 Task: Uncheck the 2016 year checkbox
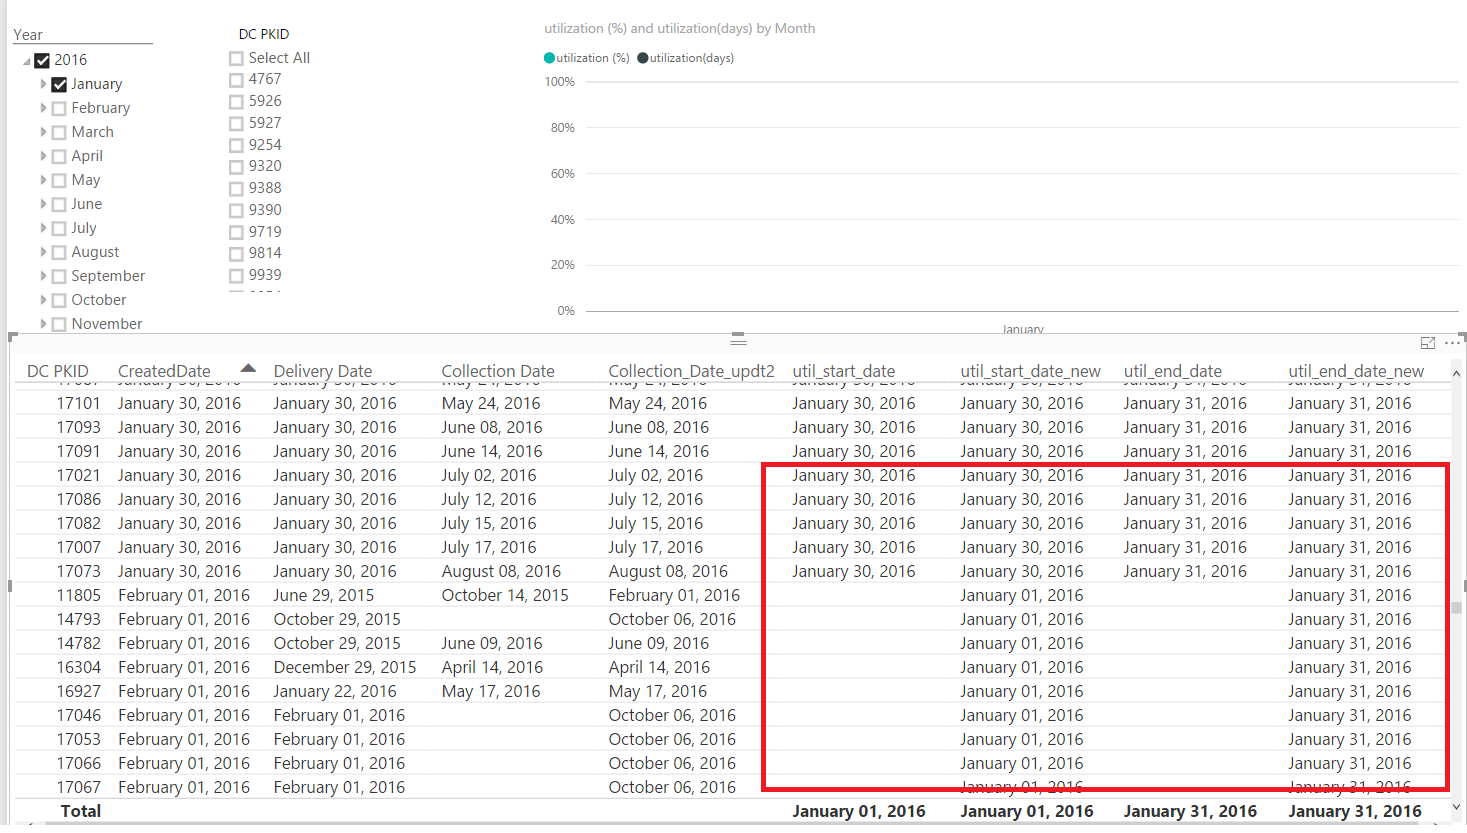coord(42,60)
